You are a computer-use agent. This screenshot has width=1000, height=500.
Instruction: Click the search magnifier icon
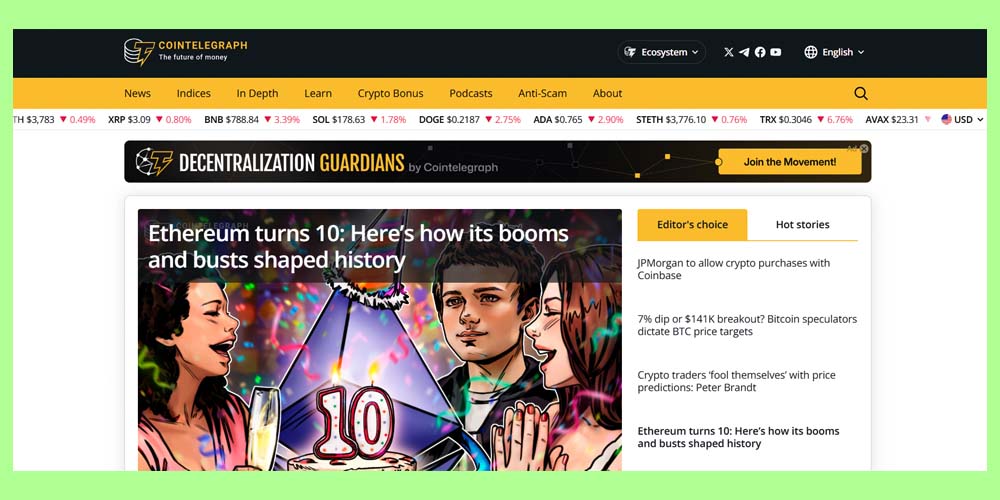pos(861,93)
